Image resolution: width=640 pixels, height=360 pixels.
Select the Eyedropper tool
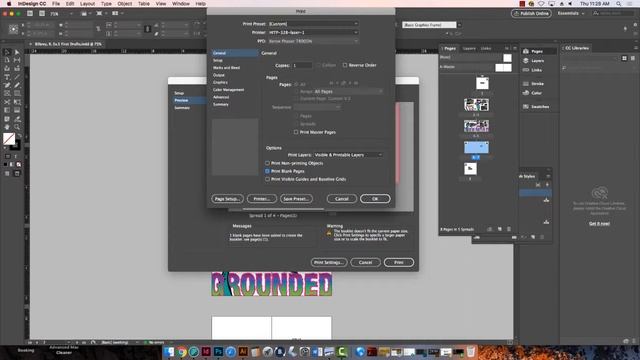(17, 119)
